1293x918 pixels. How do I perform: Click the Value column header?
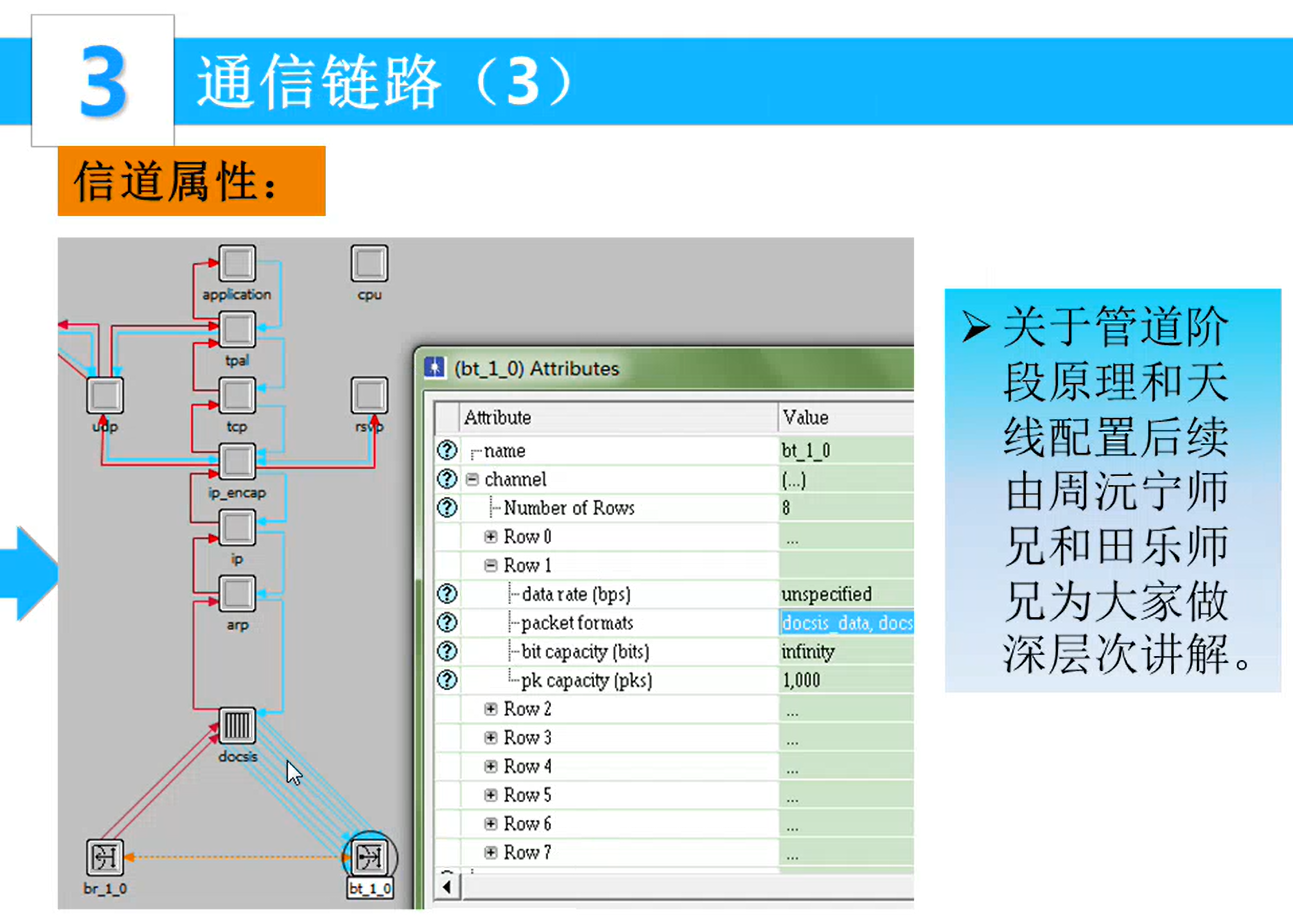pos(846,418)
